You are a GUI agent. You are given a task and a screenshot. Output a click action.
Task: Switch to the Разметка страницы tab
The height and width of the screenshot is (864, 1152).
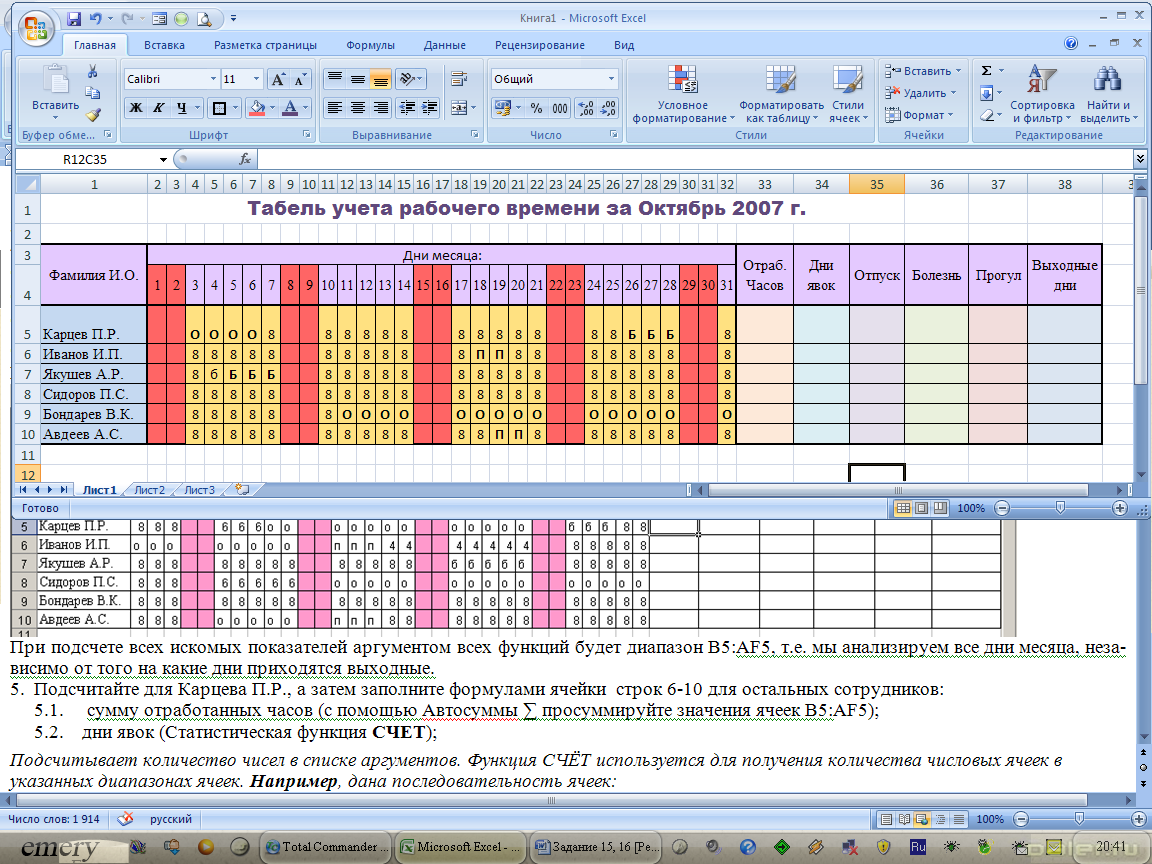[x=265, y=45]
